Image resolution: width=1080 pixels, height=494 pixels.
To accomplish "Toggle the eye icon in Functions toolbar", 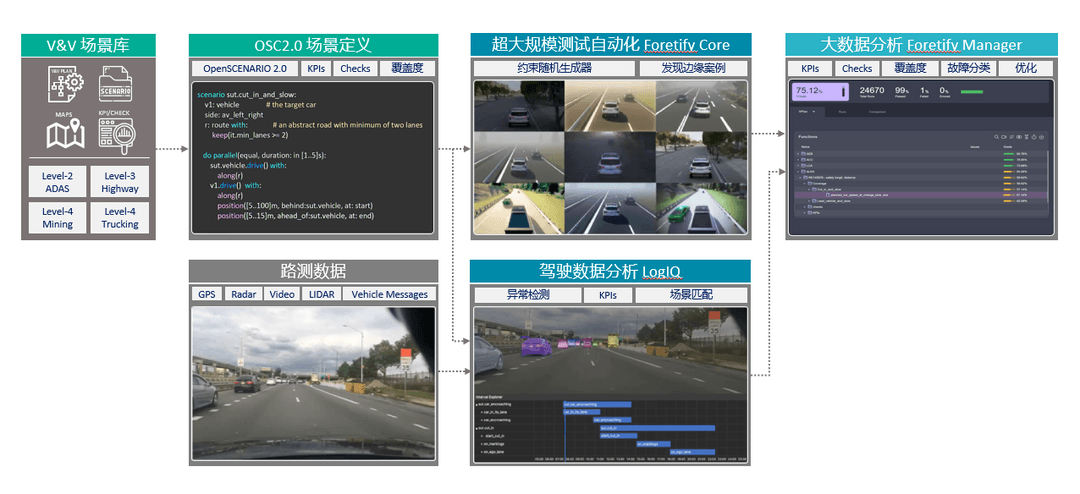I will pyautogui.click(x=1019, y=137).
